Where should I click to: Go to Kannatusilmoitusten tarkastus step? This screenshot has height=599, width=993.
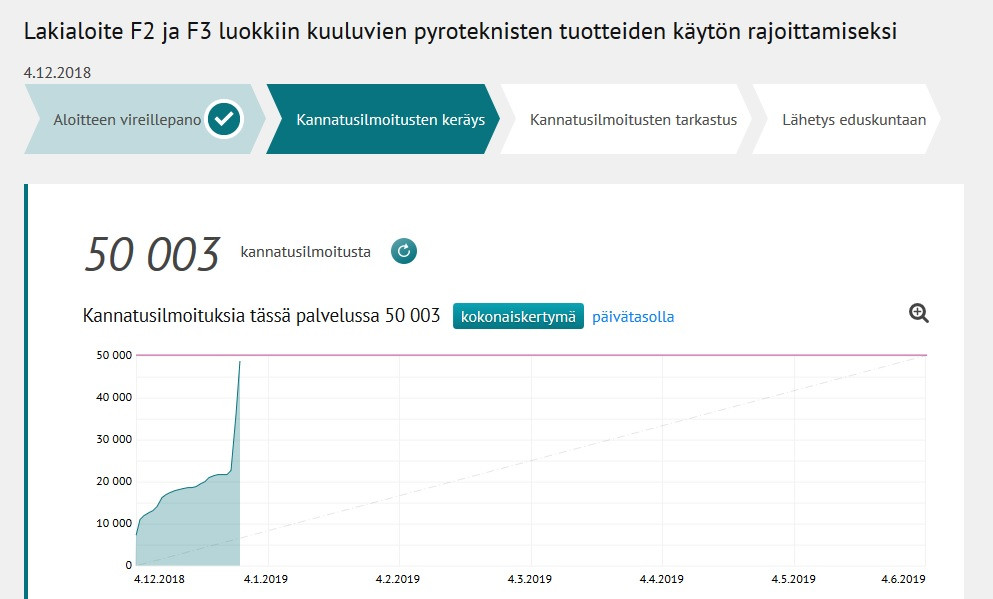633,120
